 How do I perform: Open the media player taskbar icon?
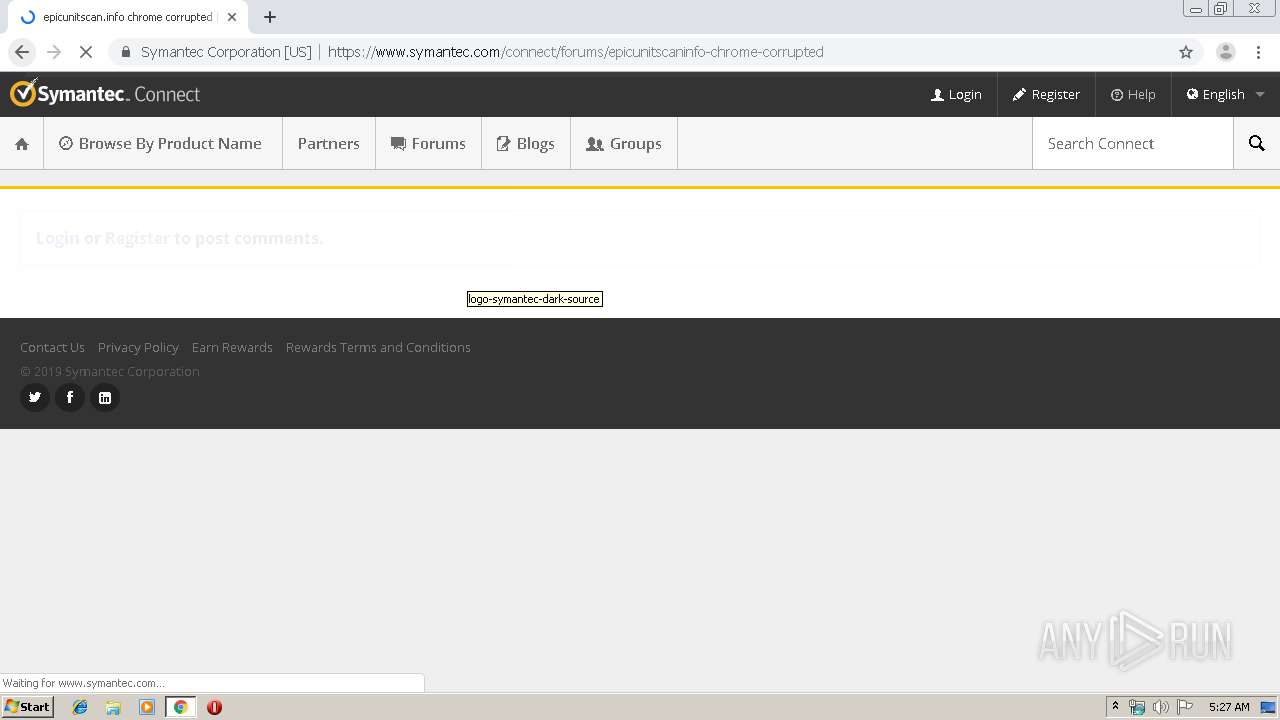click(x=147, y=707)
